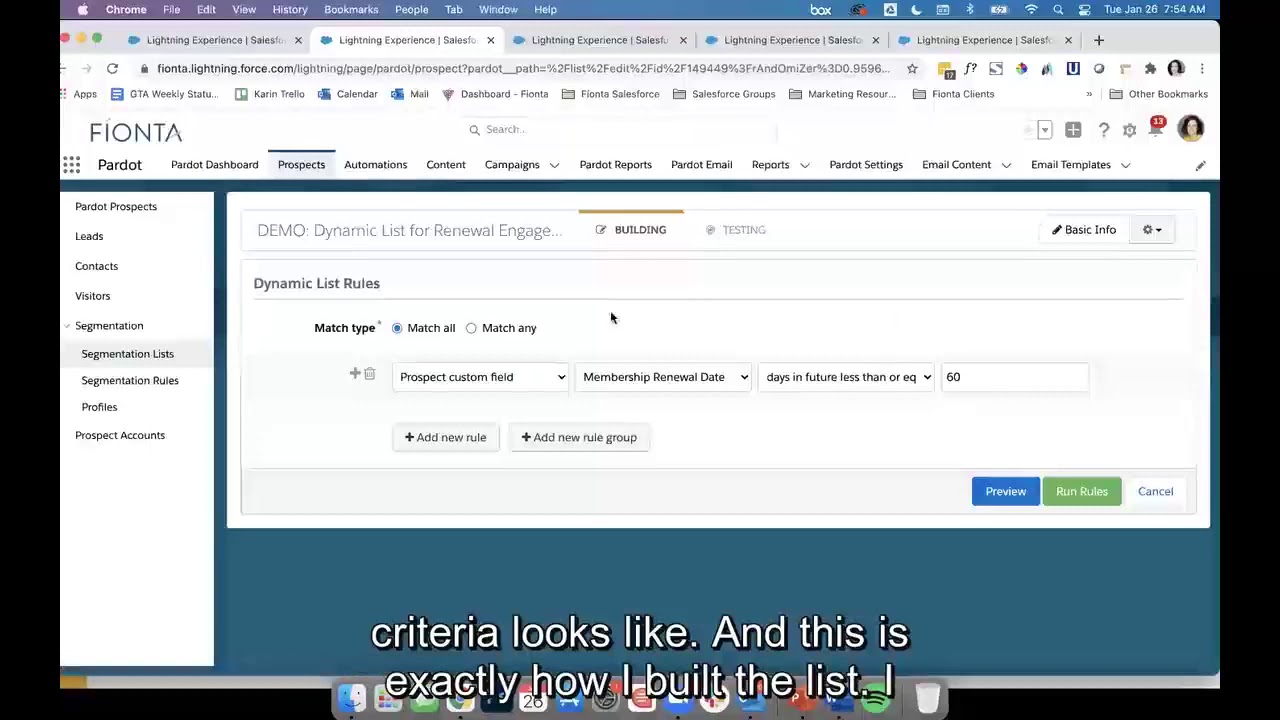
Task: Select the Match any radio button
Action: [471, 328]
